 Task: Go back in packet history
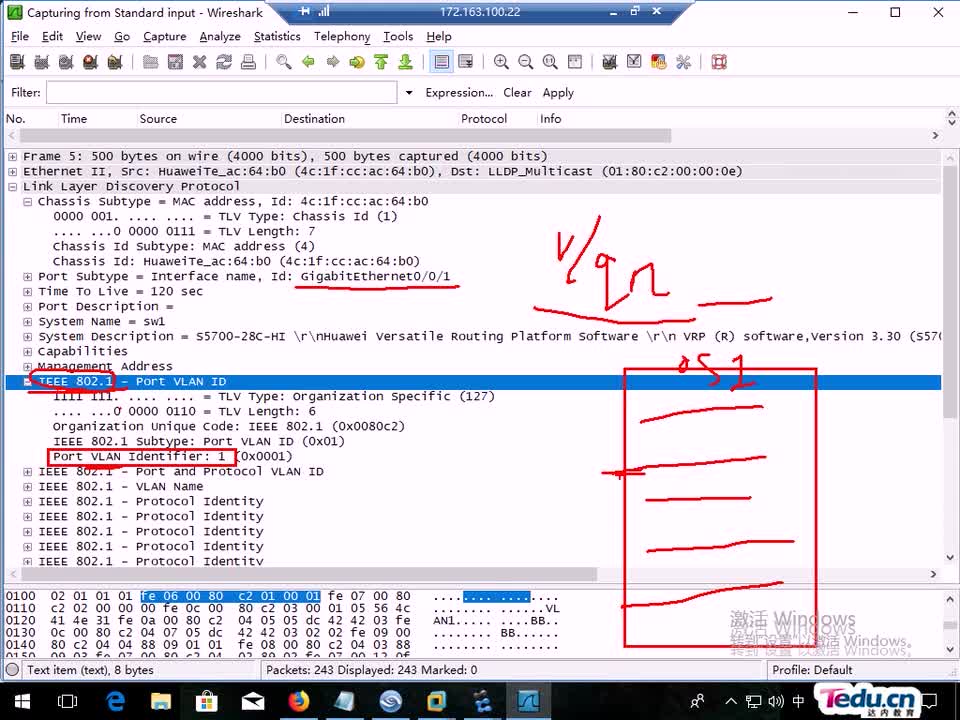pos(308,62)
